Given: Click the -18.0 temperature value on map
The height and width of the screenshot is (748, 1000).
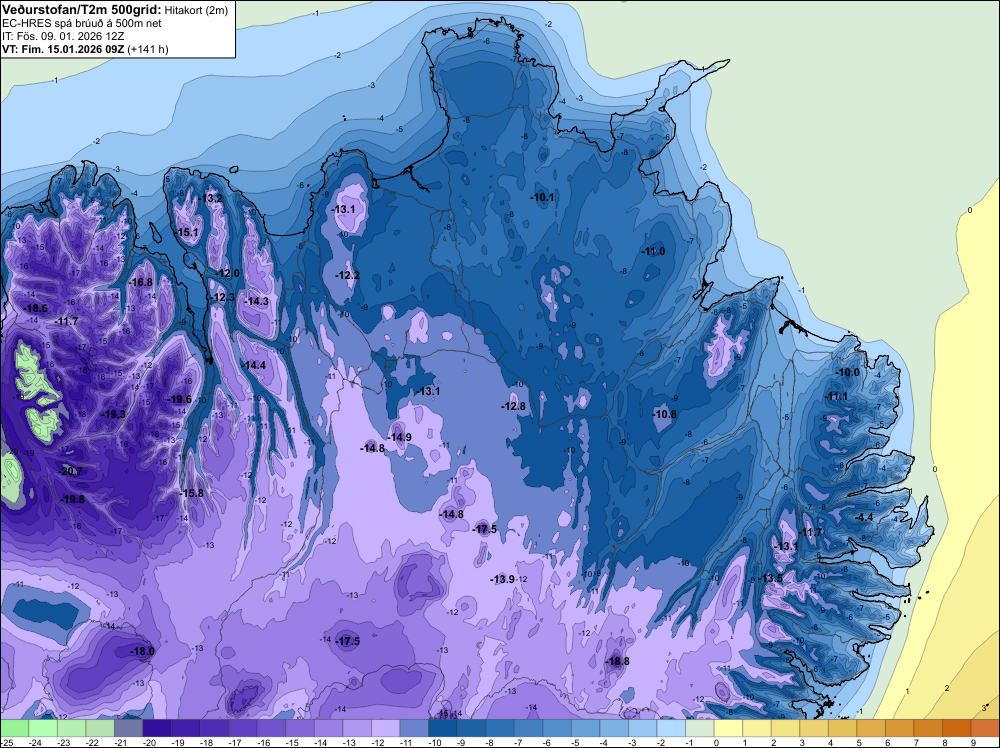Looking at the screenshot, I should (142, 651).
